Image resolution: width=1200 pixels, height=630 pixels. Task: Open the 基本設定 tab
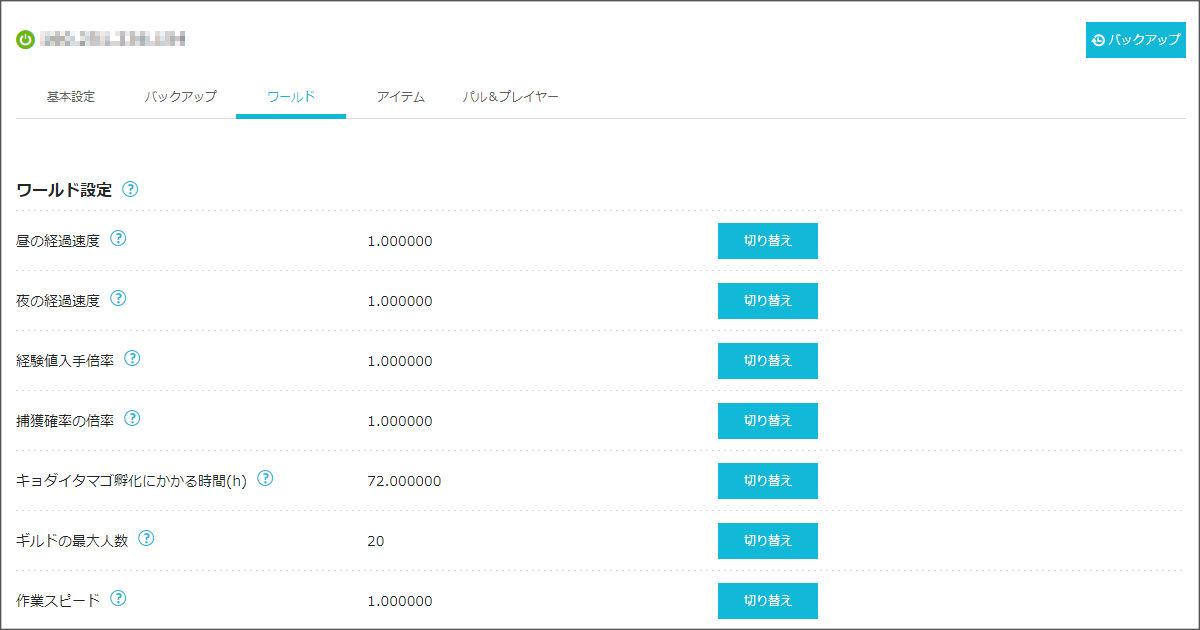click(71, 97)
